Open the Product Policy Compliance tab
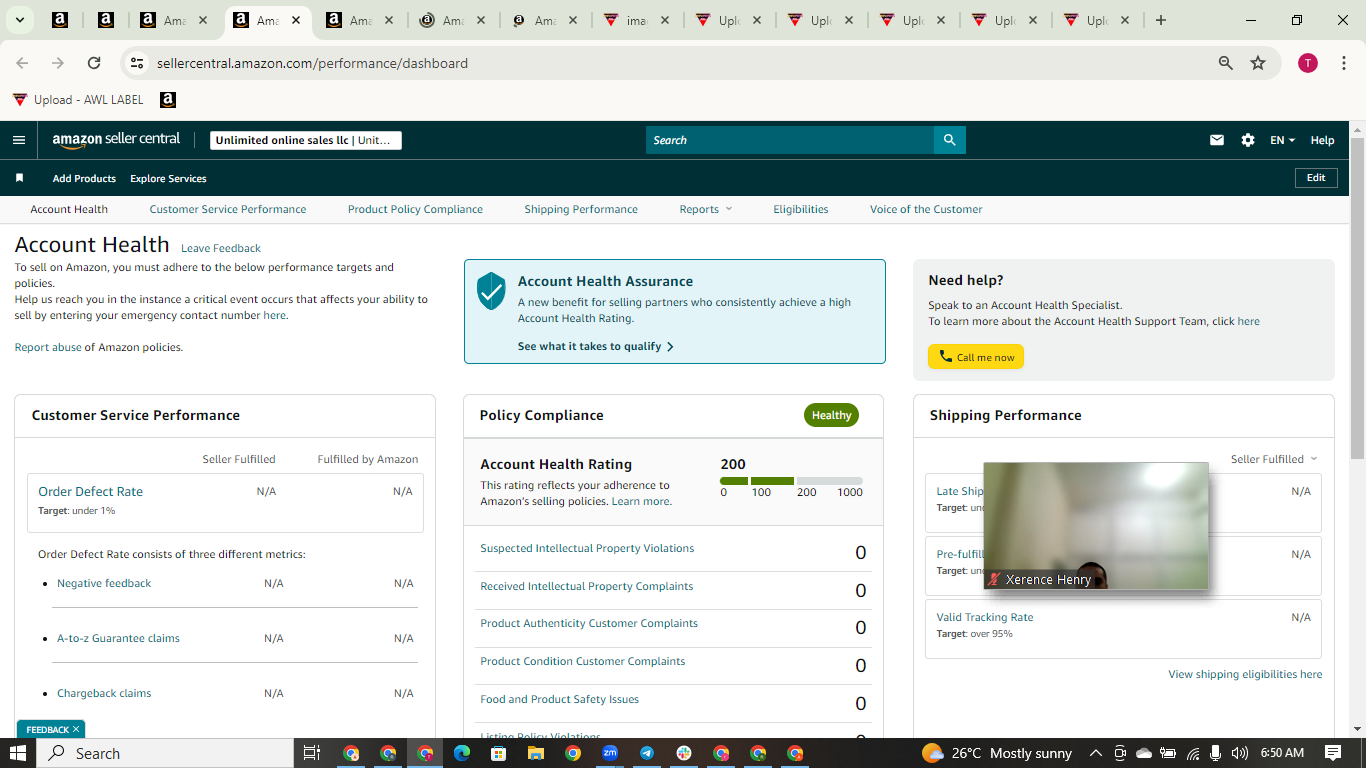 click(x=415, y=209)
